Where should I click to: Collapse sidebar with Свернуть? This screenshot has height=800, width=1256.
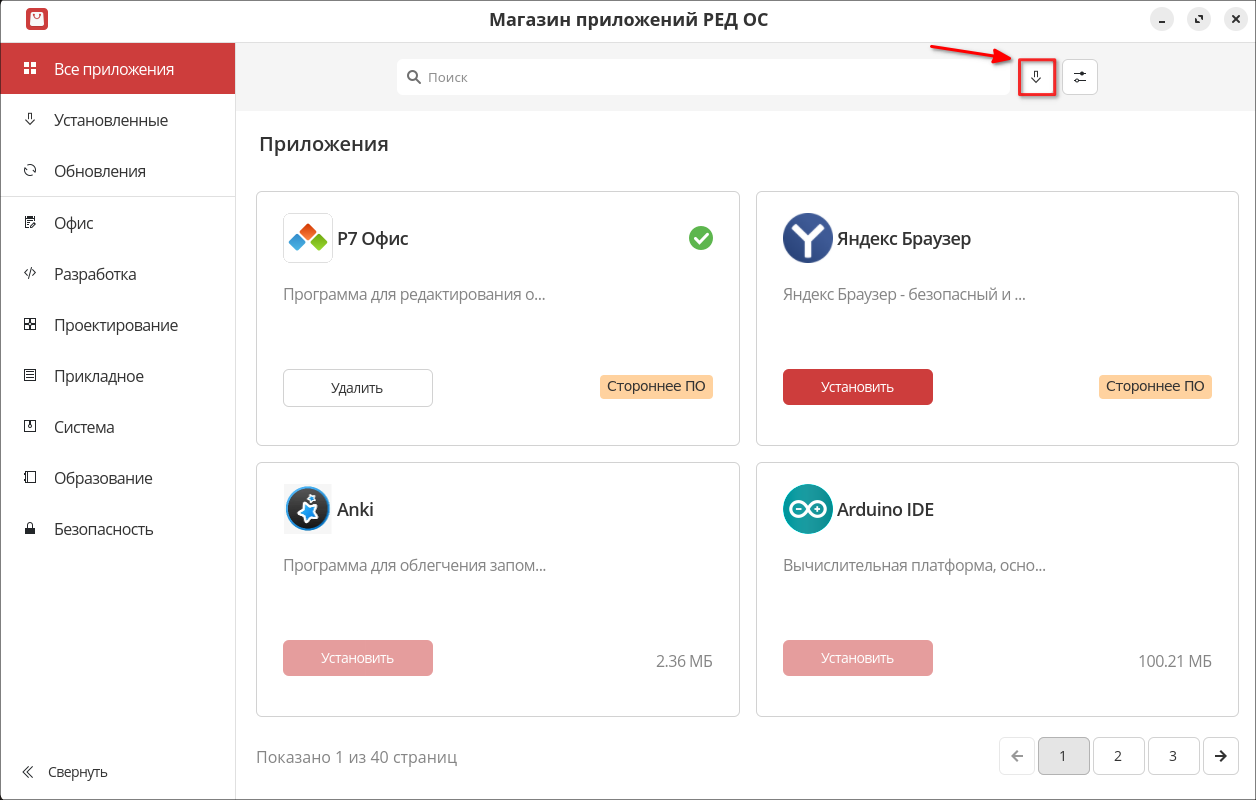coord(66,772)
